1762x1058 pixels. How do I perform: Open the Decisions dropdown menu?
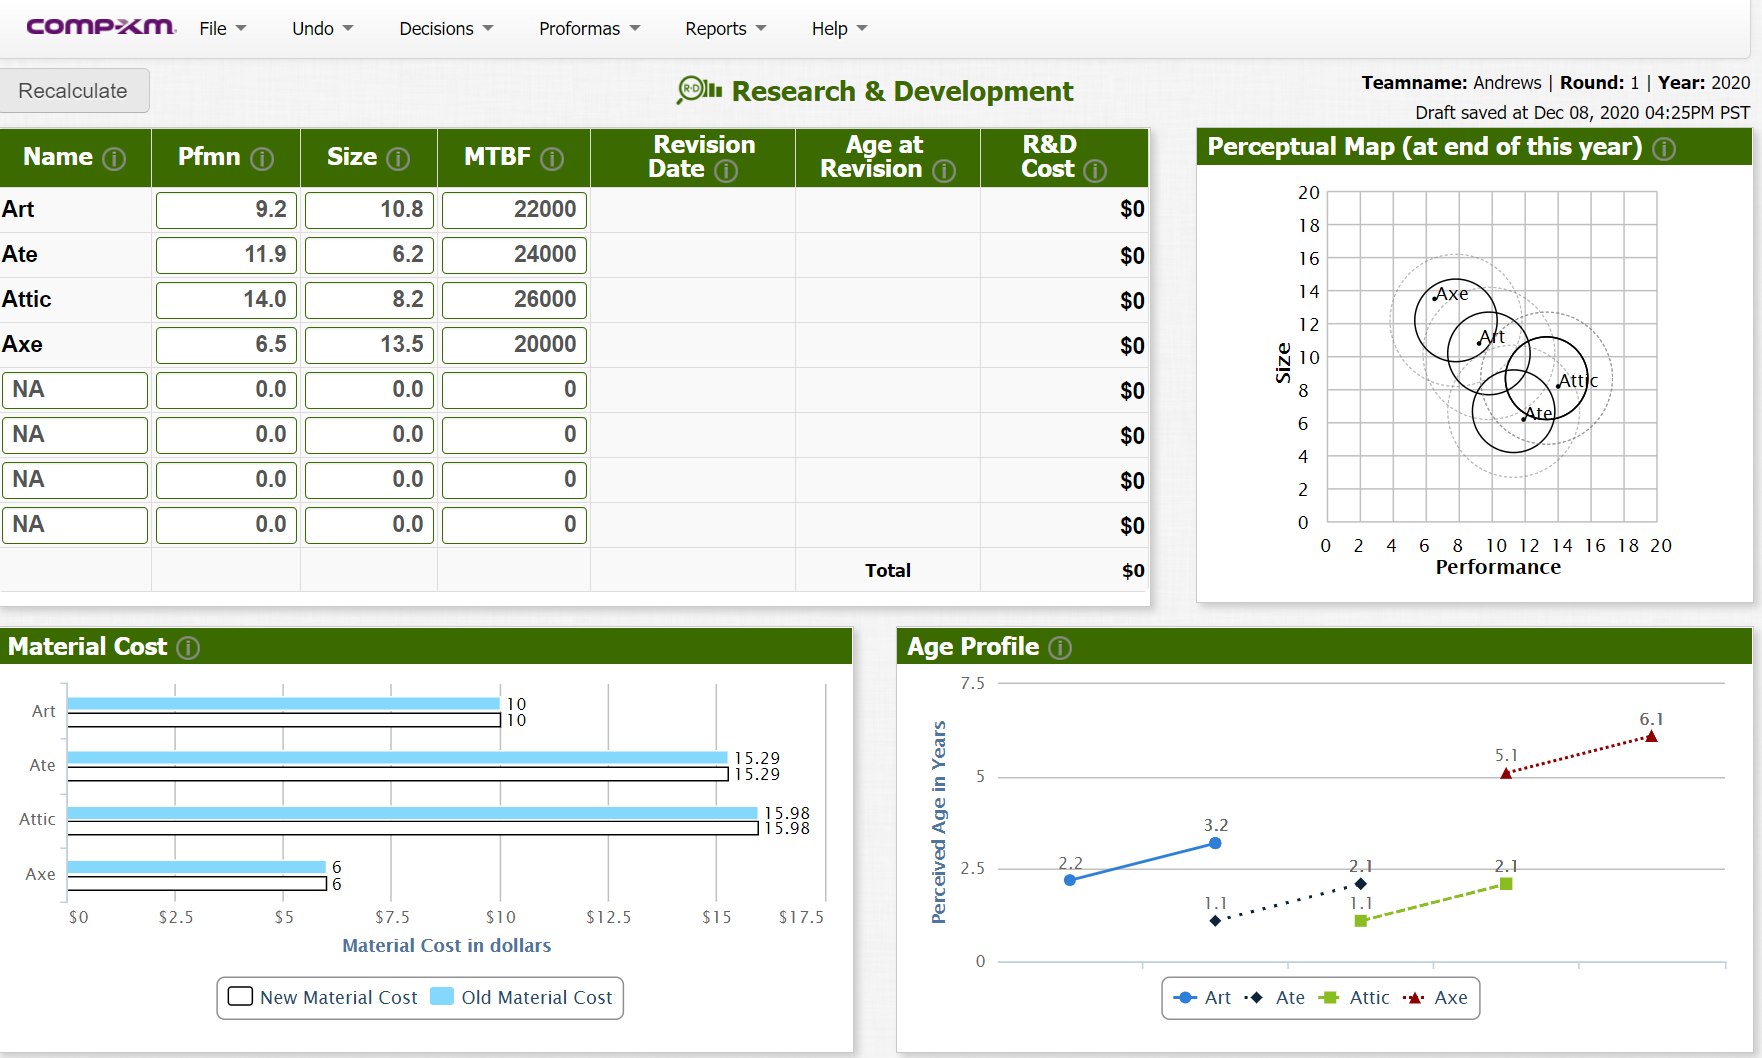446,29
